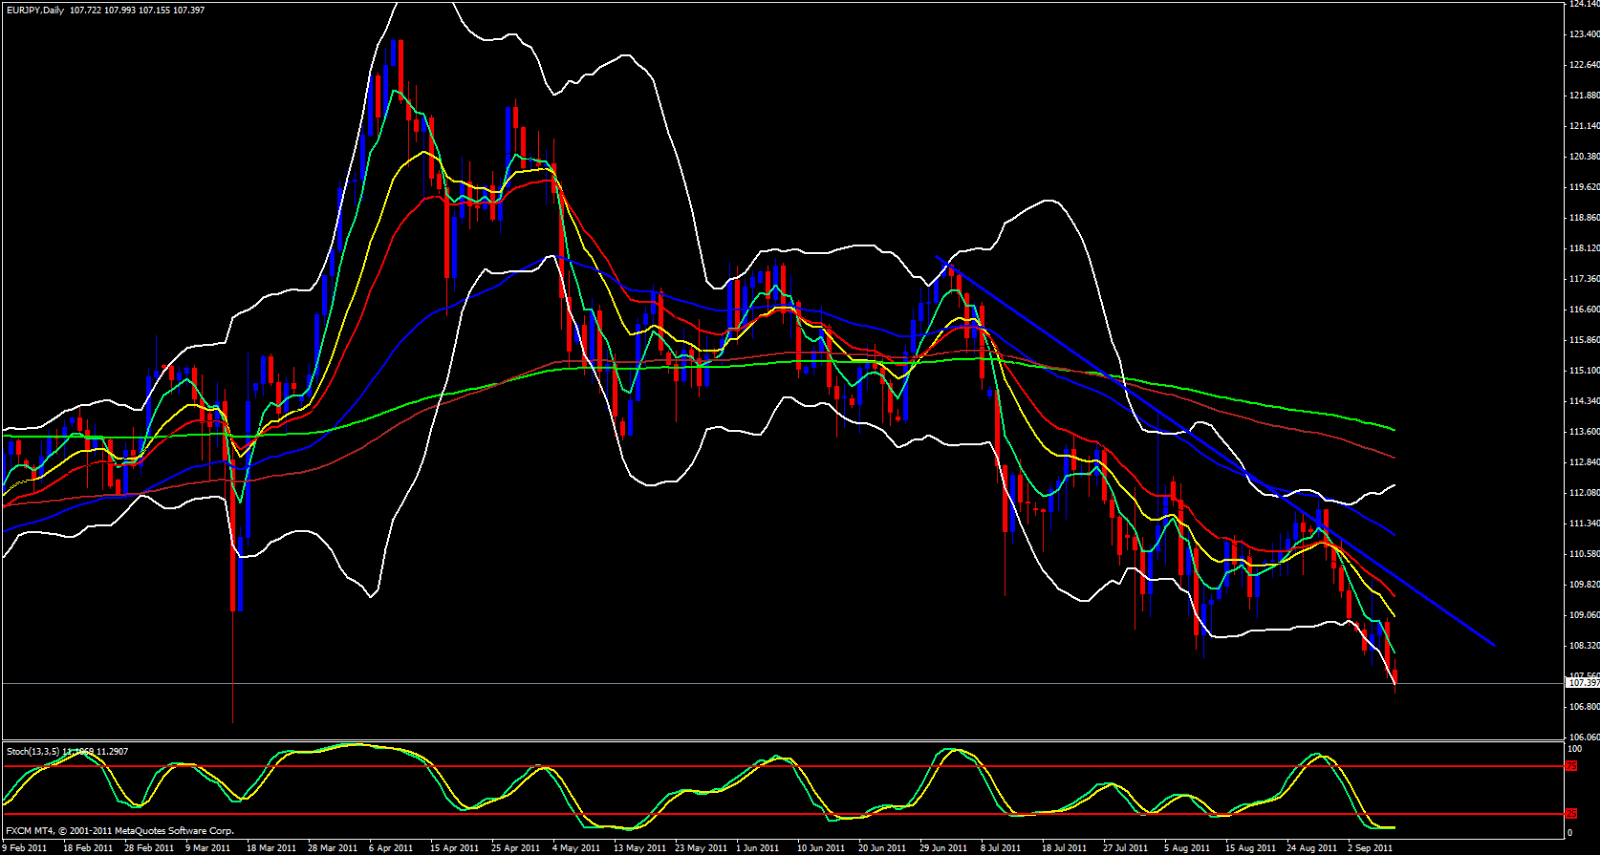
Task: Click the 15 Aug 2011 date label
Action: coord(1250,848)
